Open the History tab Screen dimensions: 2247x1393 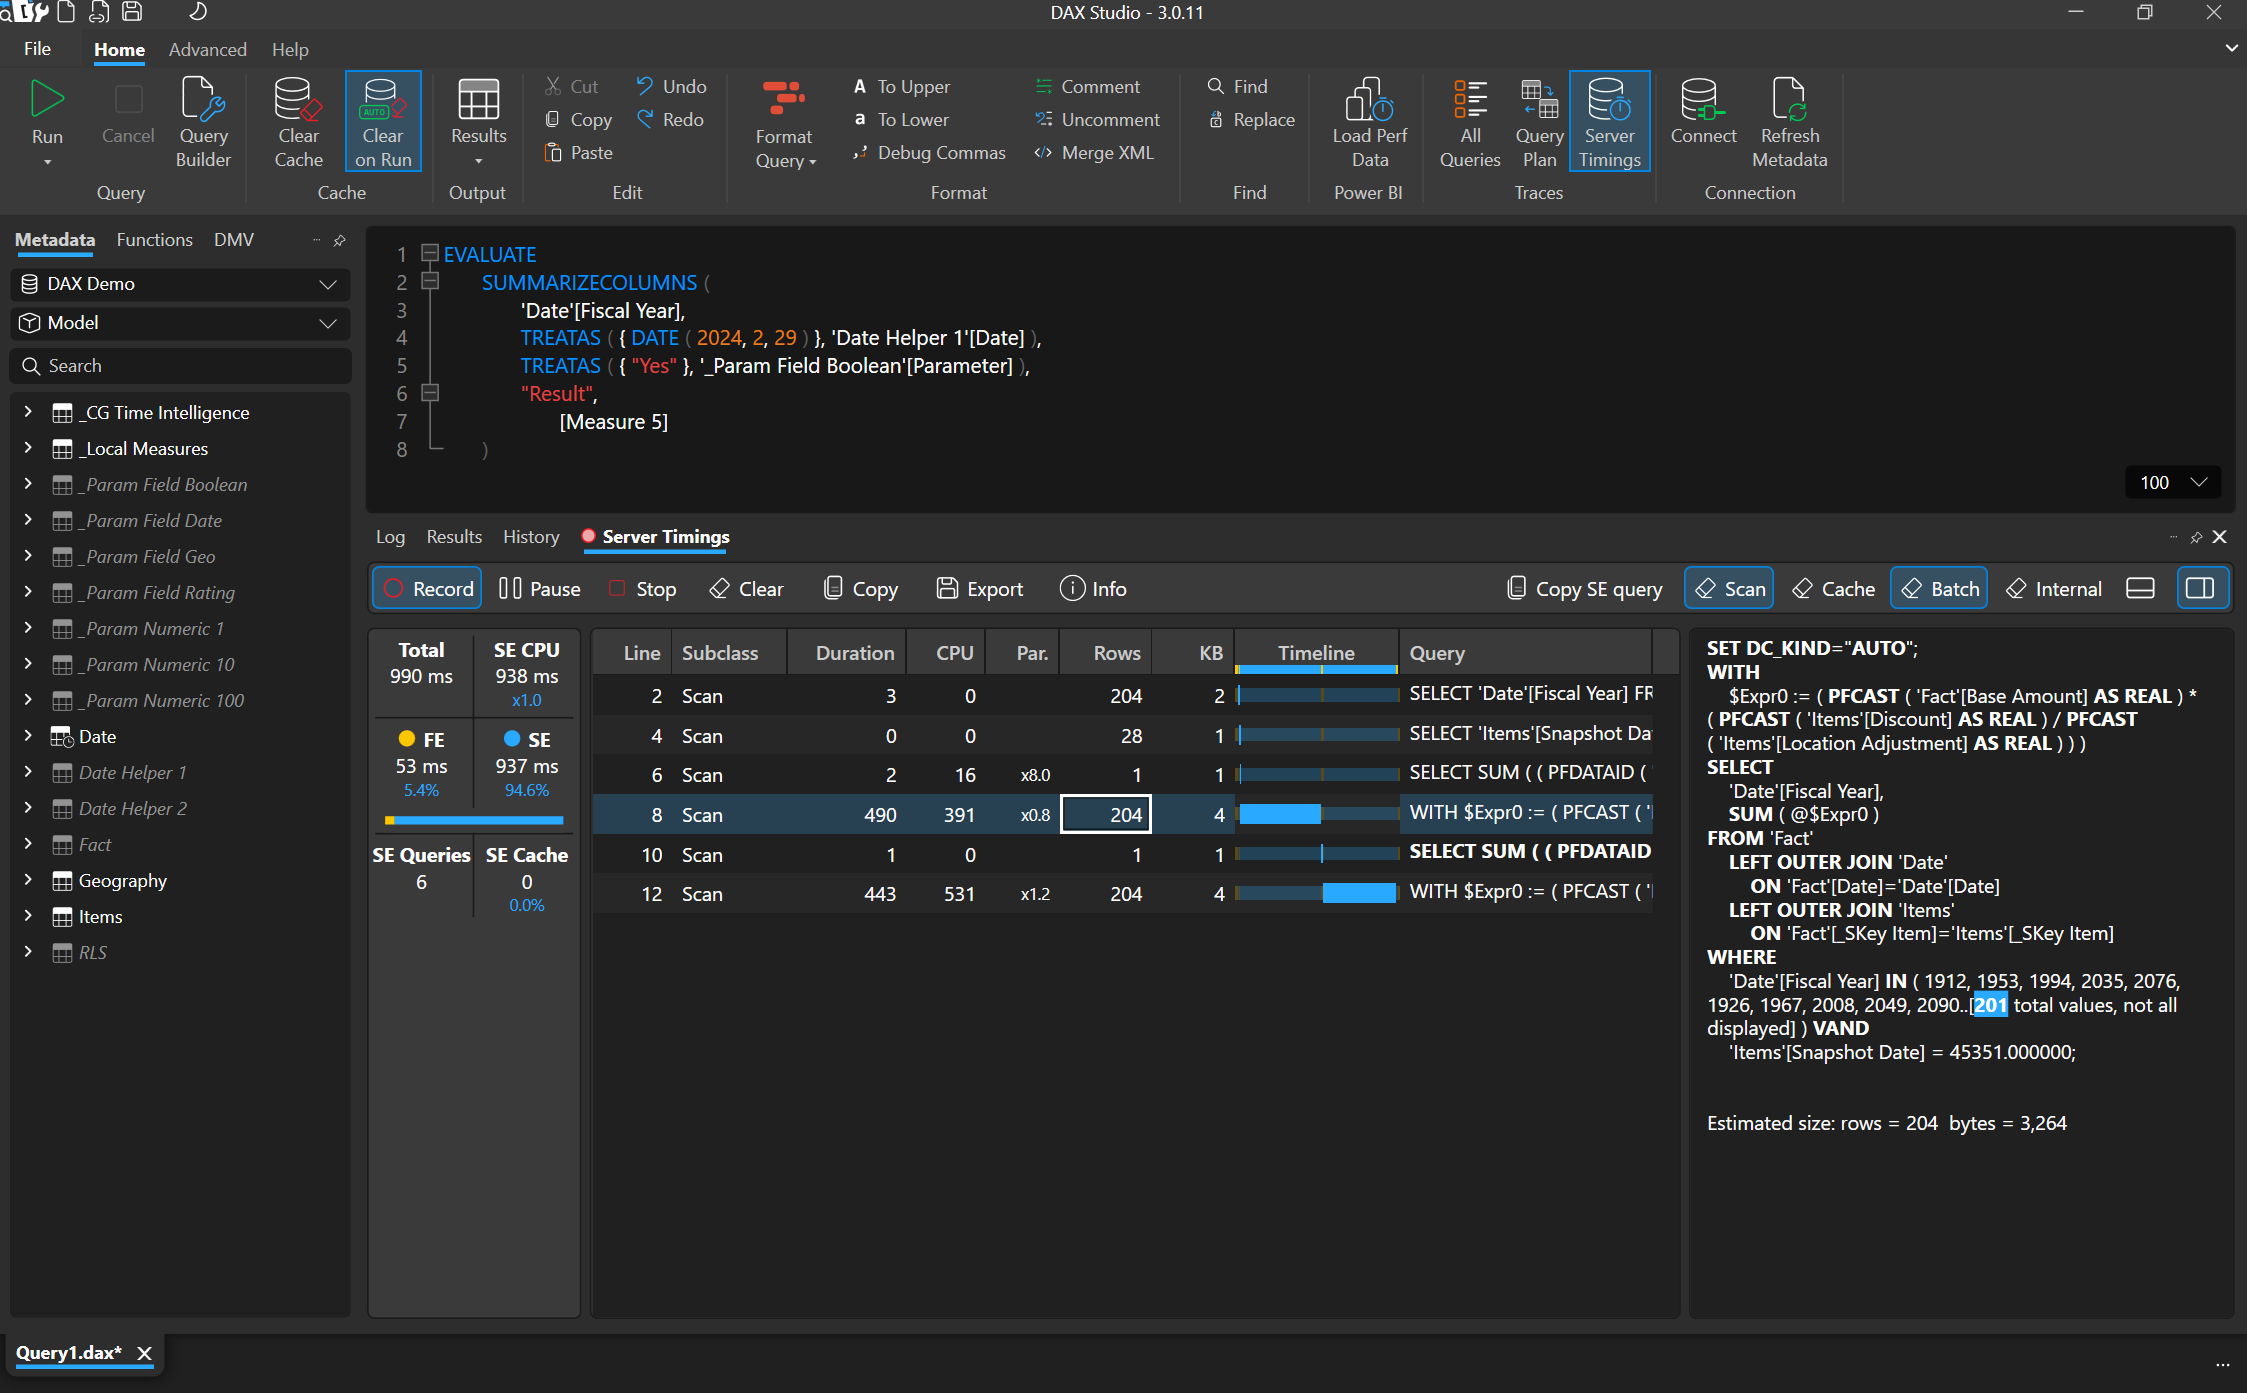[x=531, y=536]
